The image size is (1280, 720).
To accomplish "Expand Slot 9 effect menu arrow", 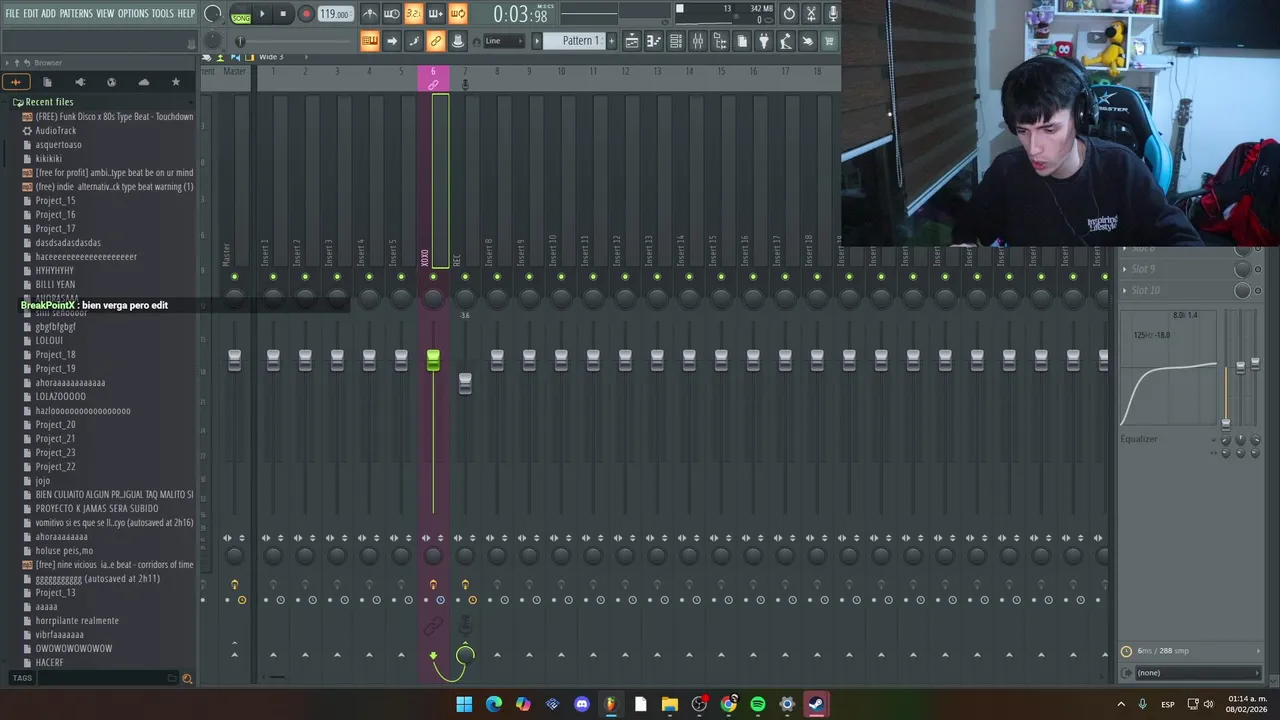I will (1125, 269).
